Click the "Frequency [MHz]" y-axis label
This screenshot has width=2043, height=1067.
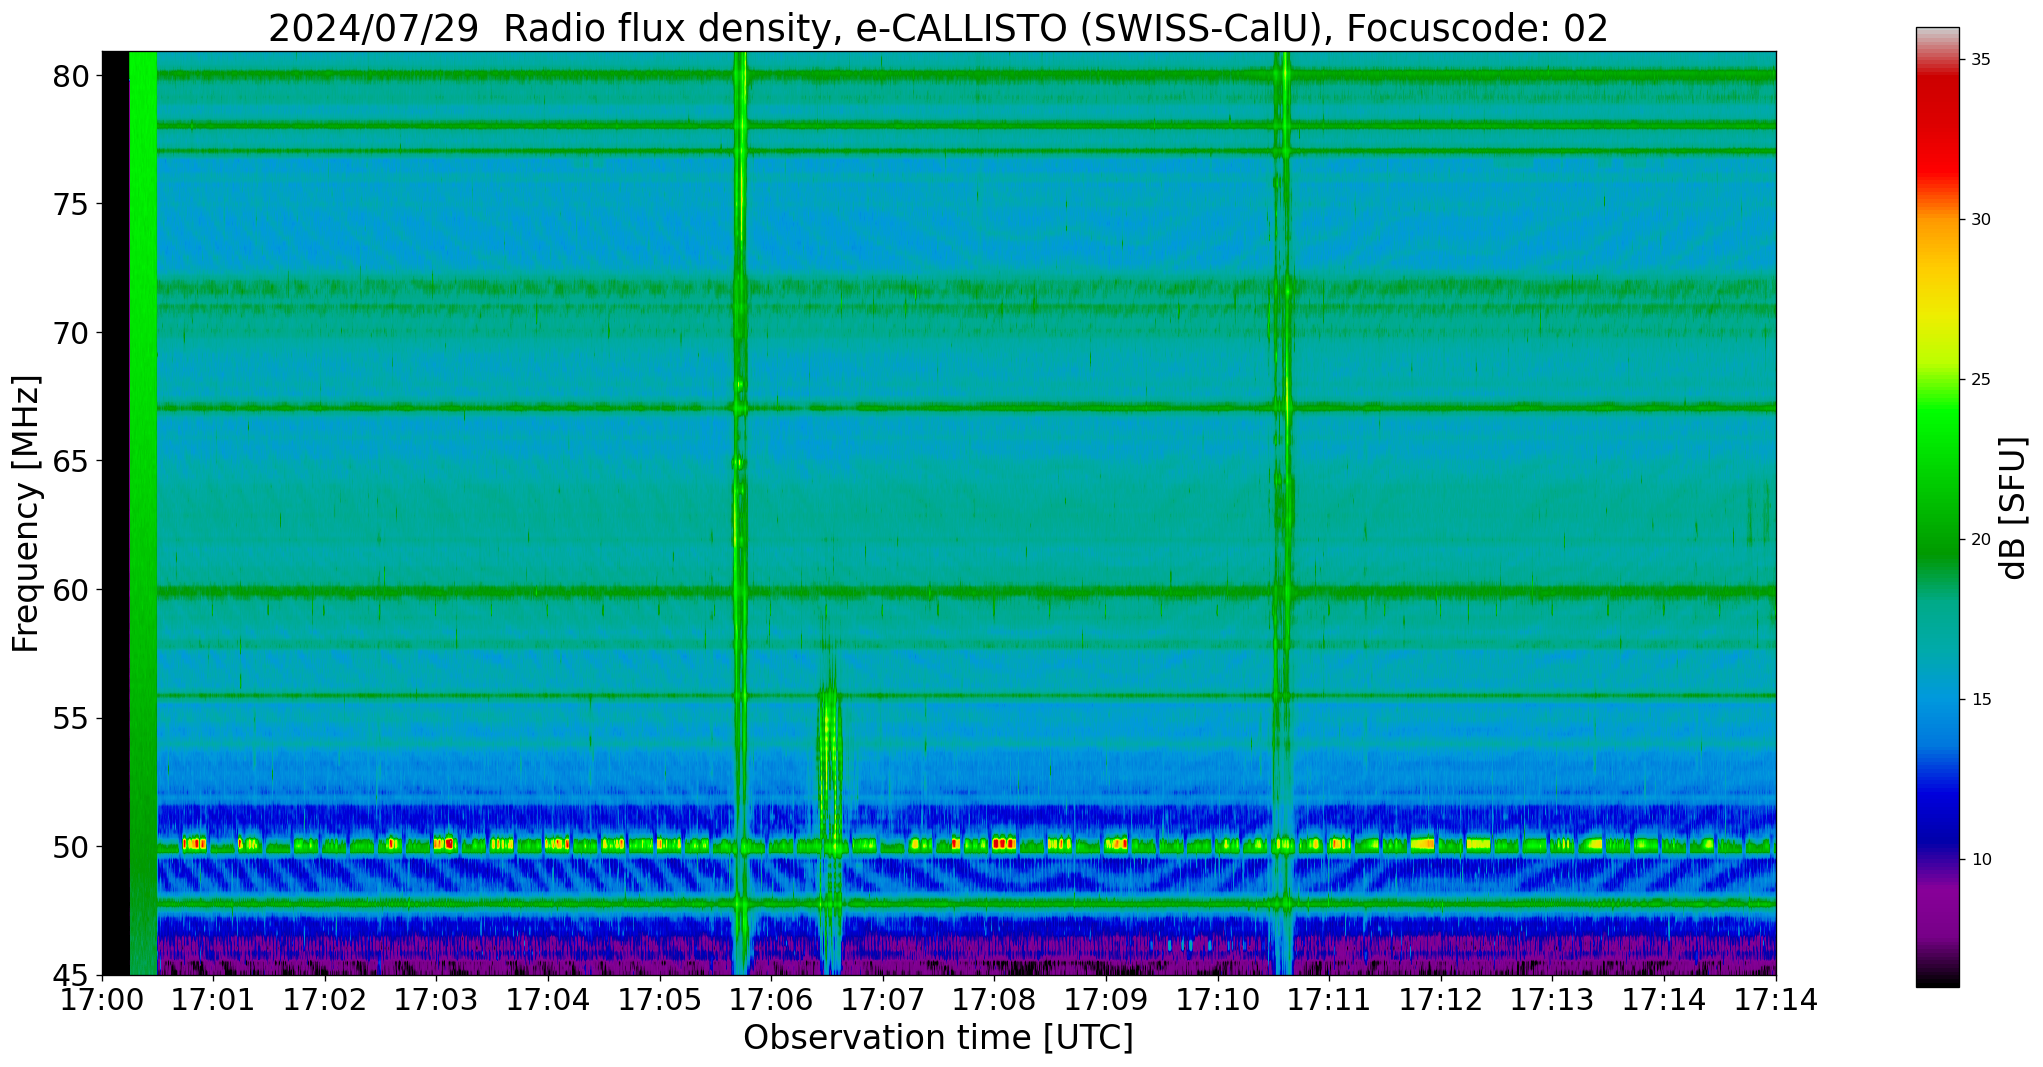[26, 513]
